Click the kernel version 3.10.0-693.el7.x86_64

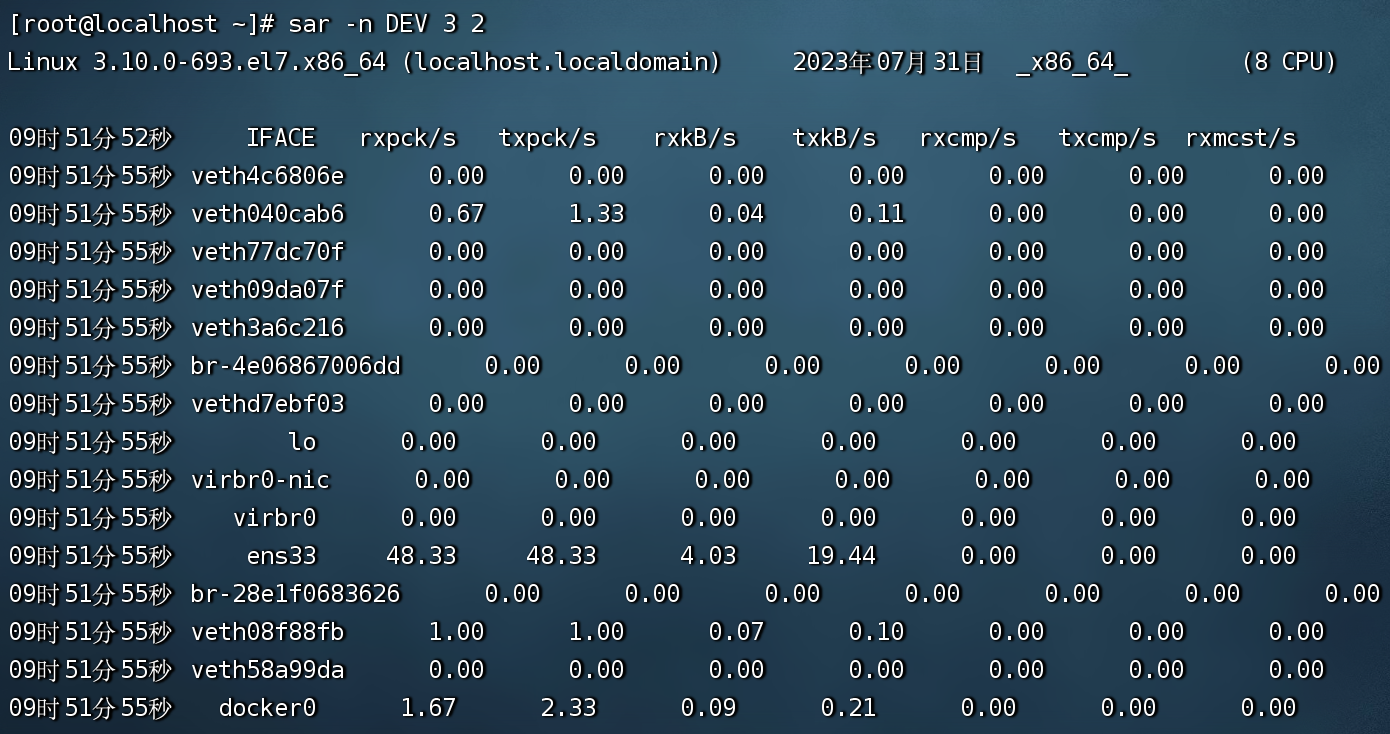[x=239, y=62]
